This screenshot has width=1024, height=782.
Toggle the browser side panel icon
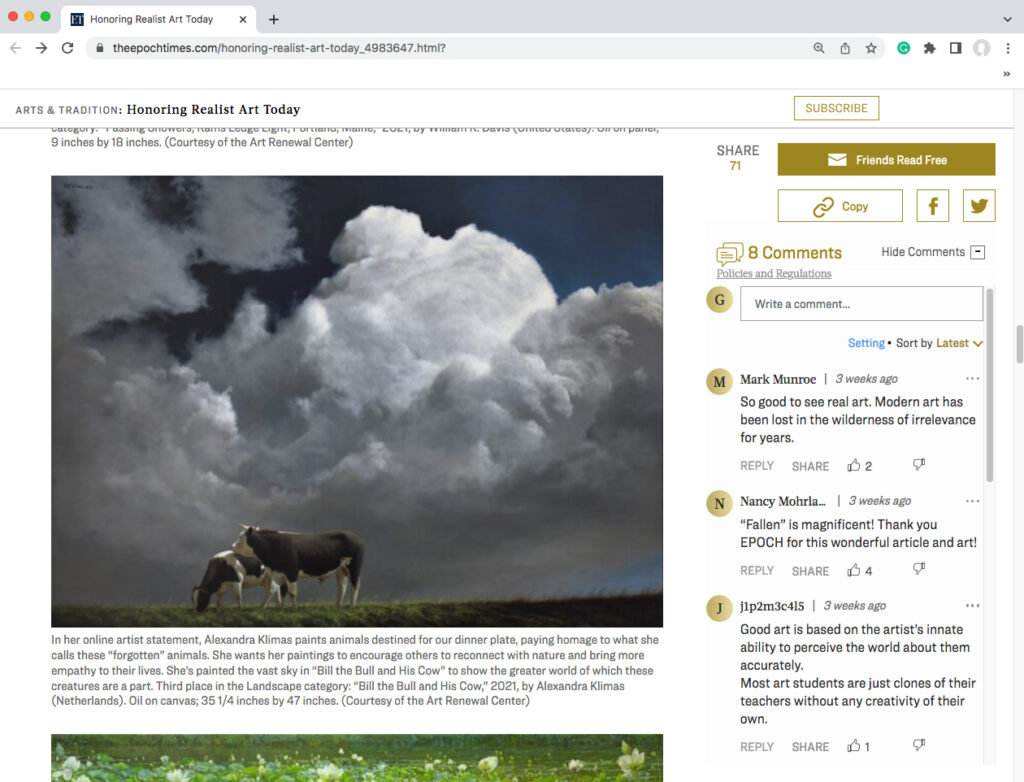[x=955, y=48]
